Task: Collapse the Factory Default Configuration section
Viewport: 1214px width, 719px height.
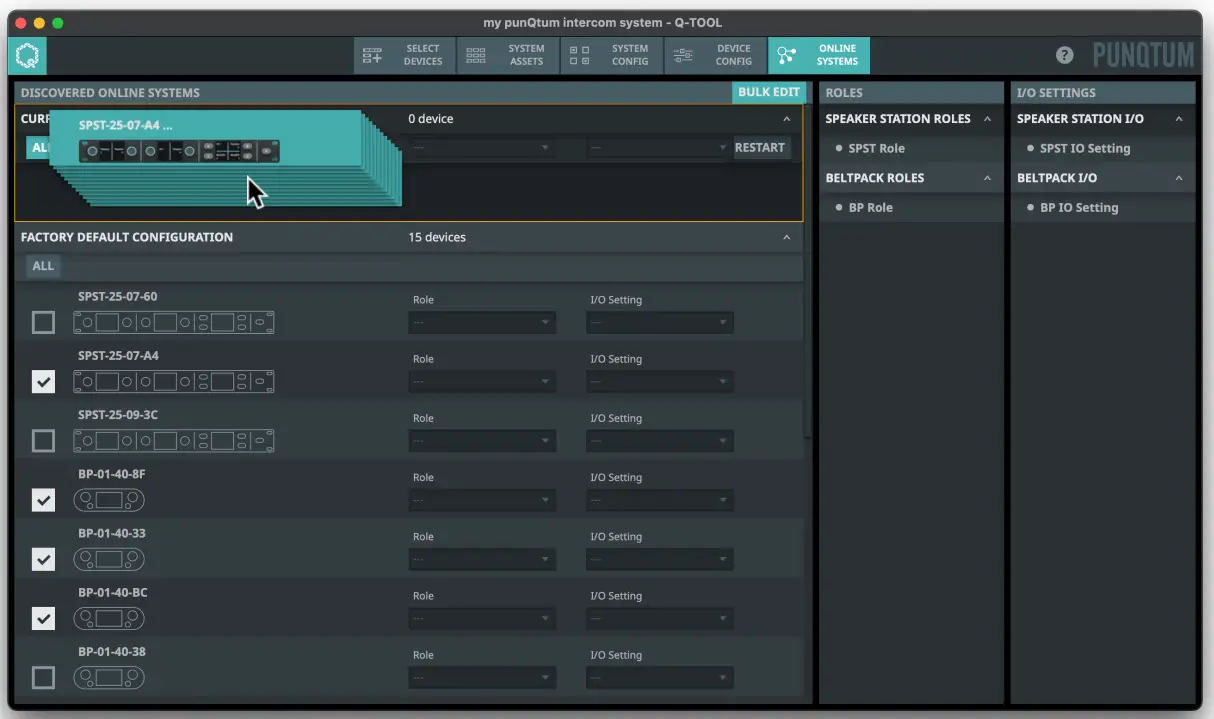Action: point(786,237)
